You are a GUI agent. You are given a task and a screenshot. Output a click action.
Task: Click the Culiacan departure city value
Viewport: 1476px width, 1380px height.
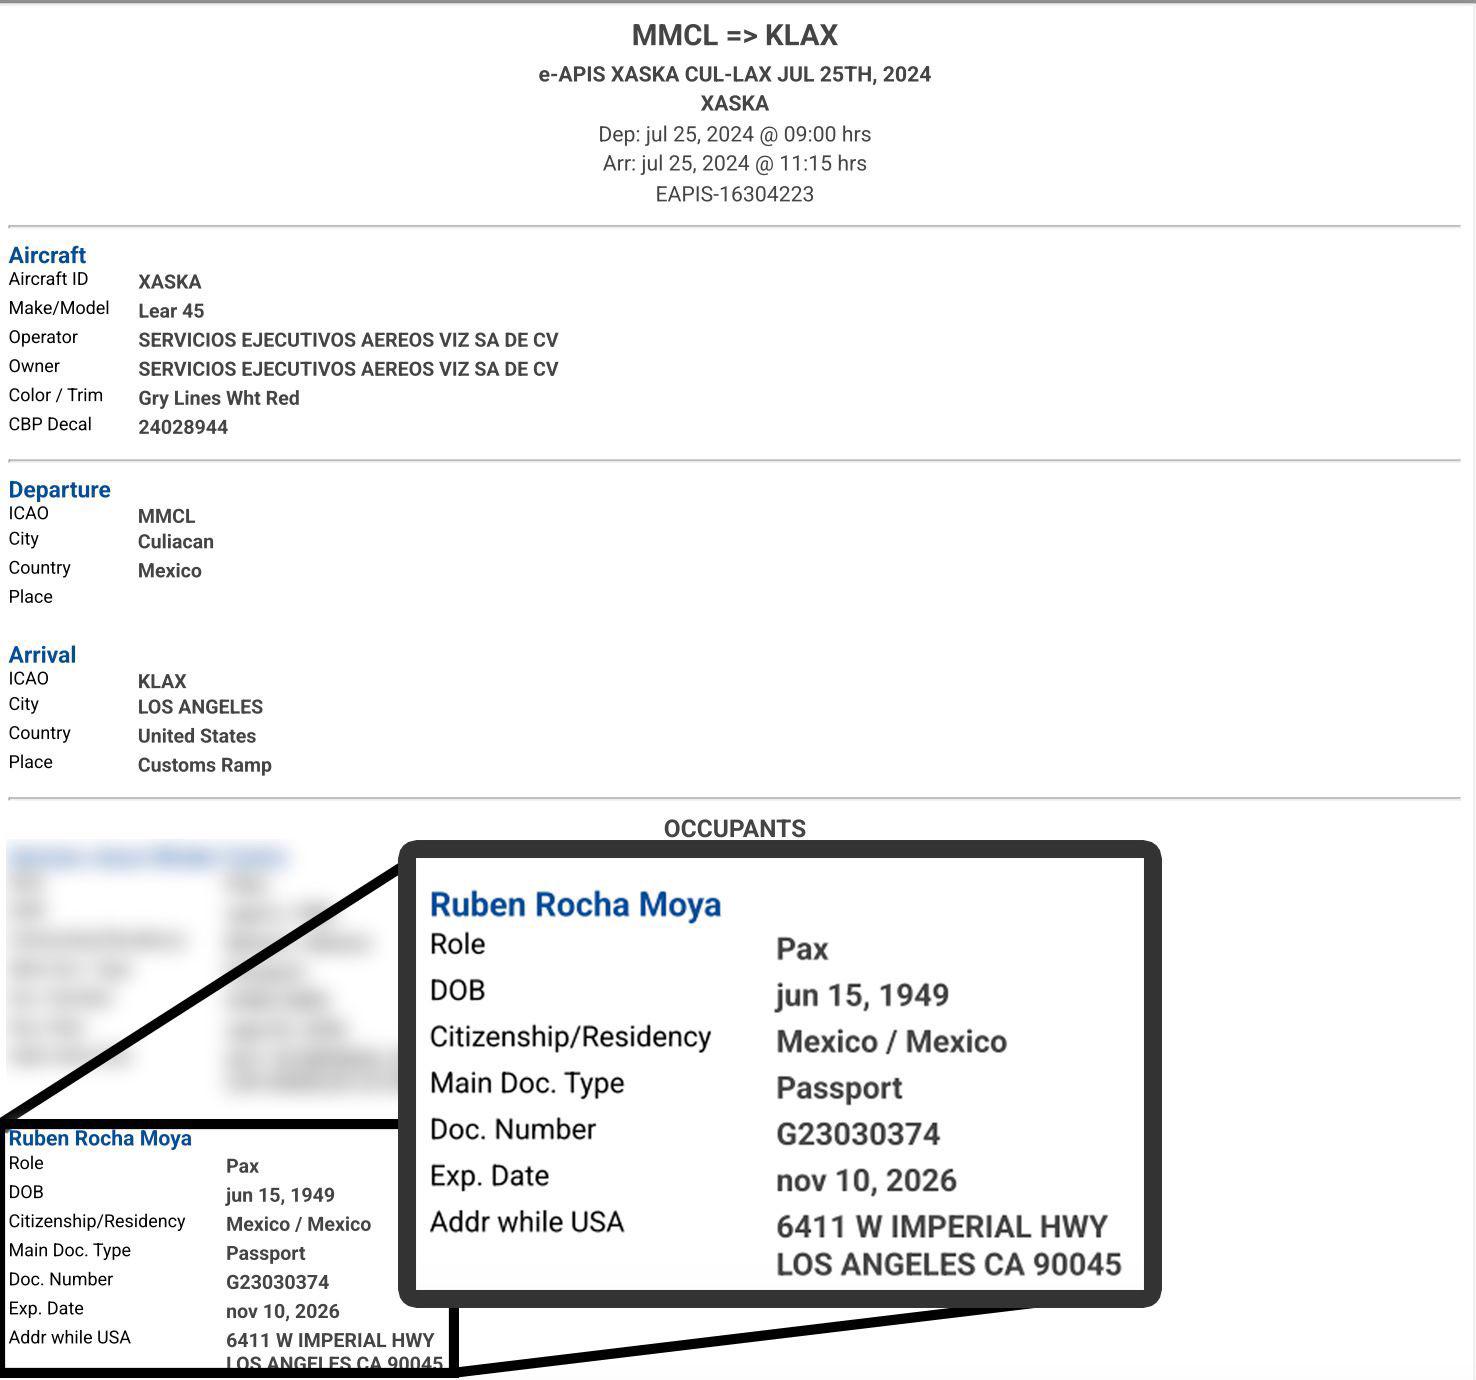click(176, 542)
